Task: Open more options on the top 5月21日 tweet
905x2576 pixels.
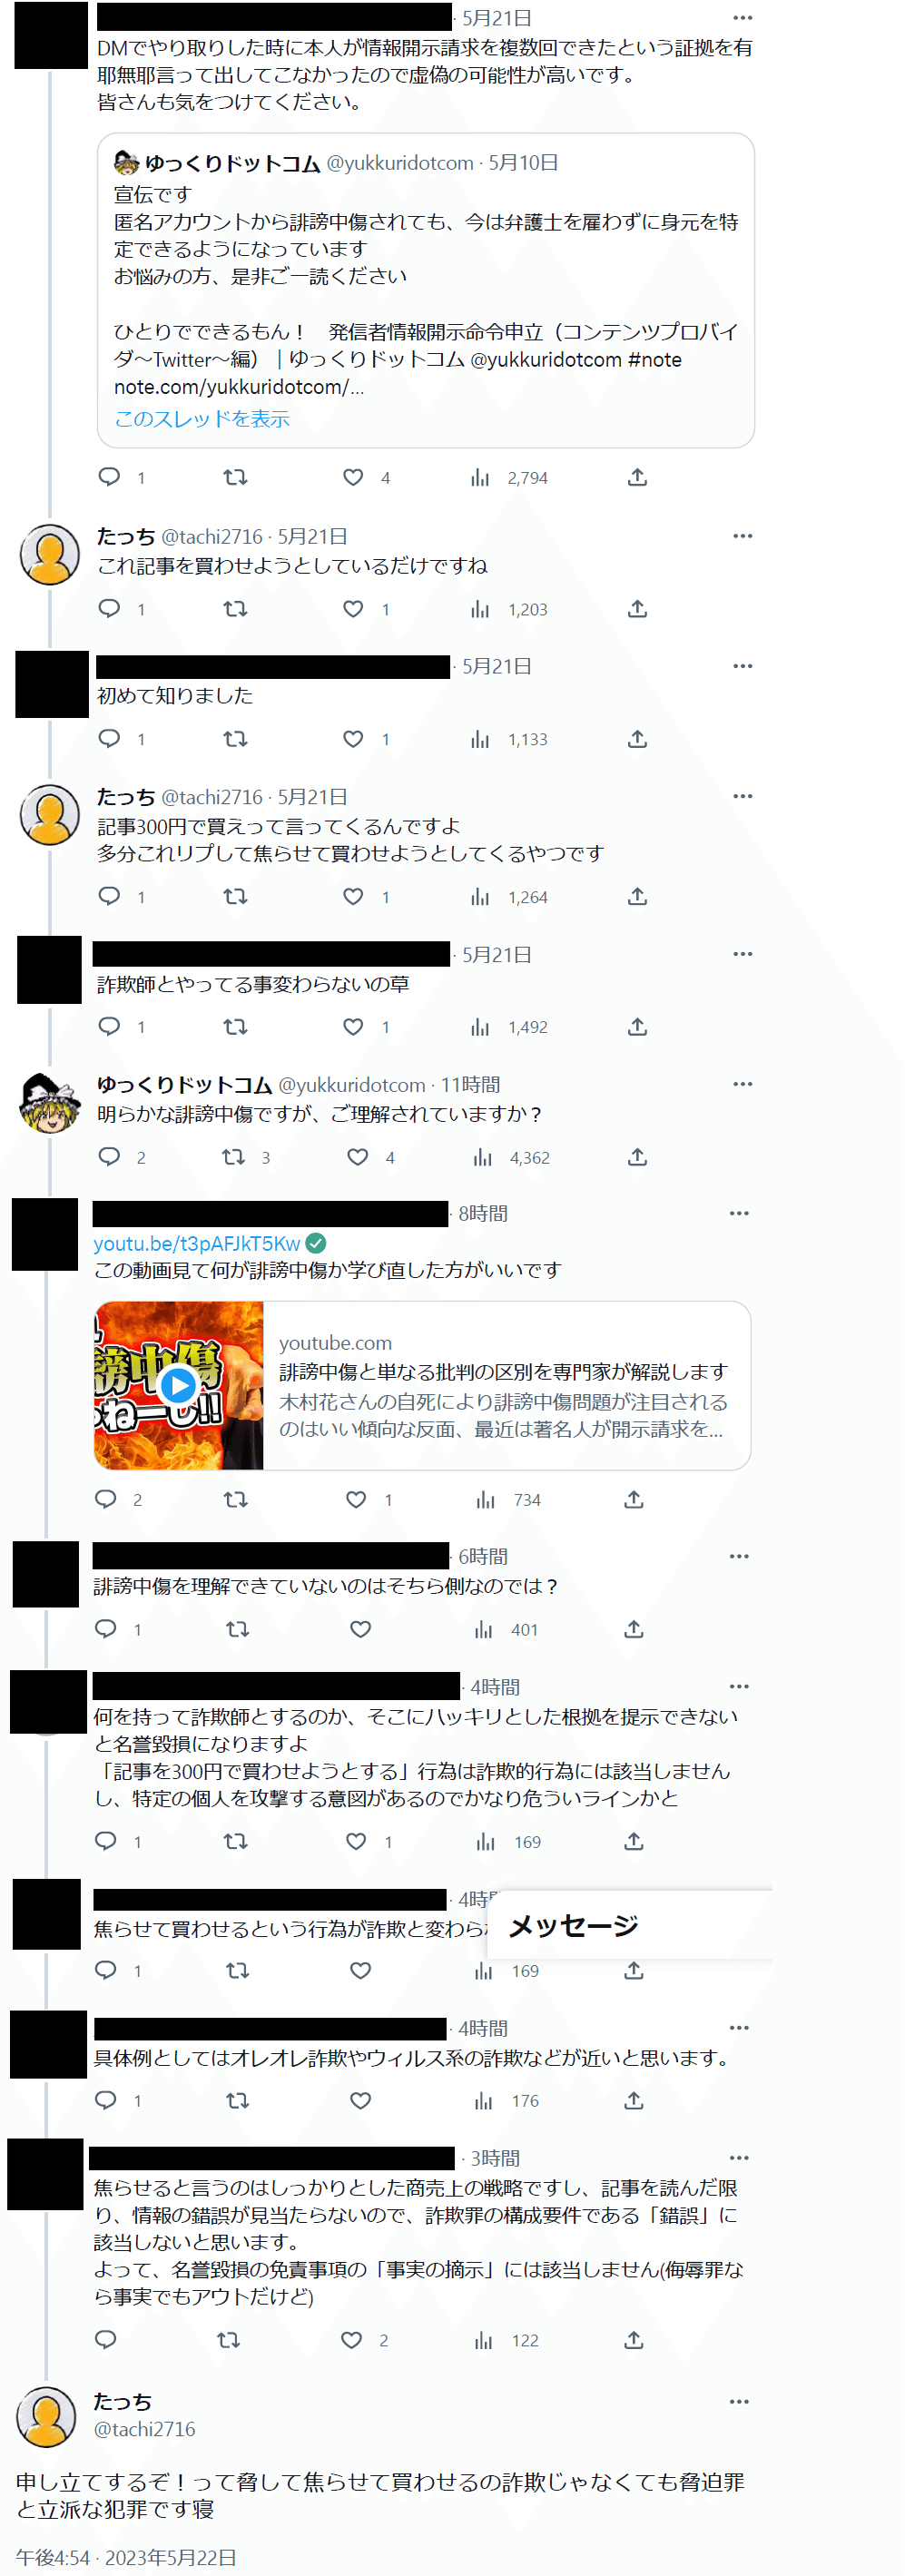Action: click(742, 18)
